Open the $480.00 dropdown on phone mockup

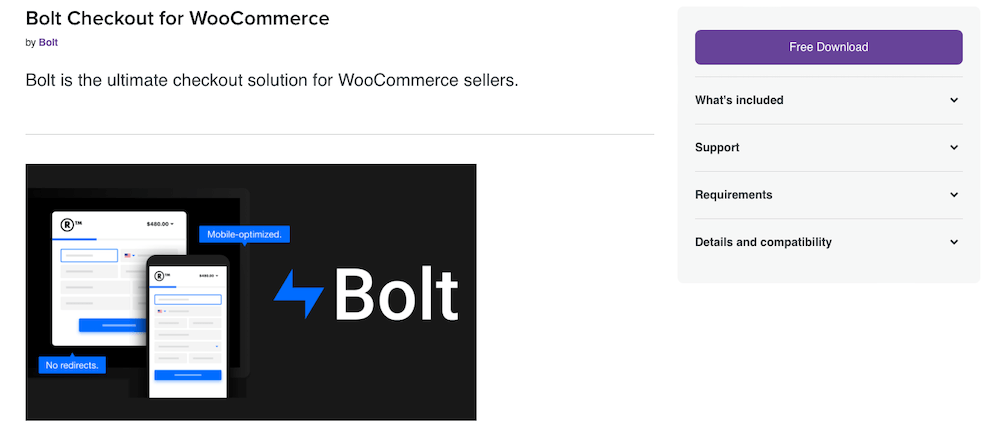pos(207,275)
